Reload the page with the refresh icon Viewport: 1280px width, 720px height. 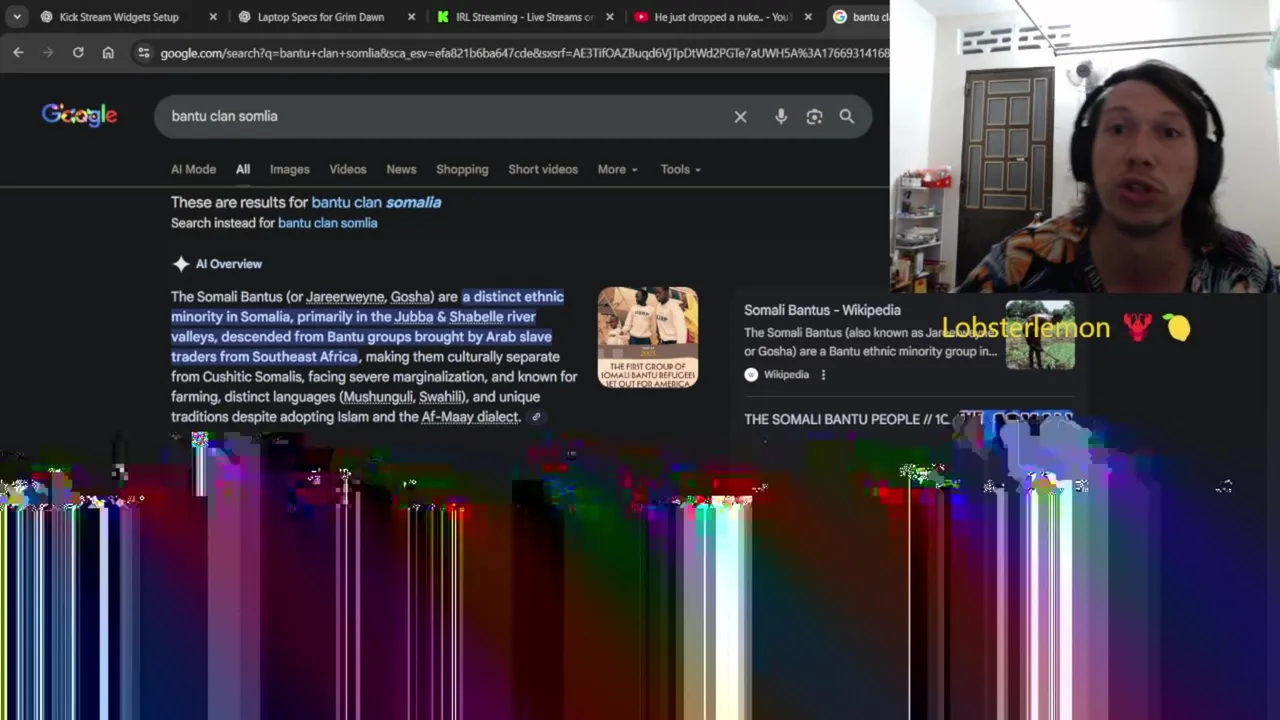[78, 52]
